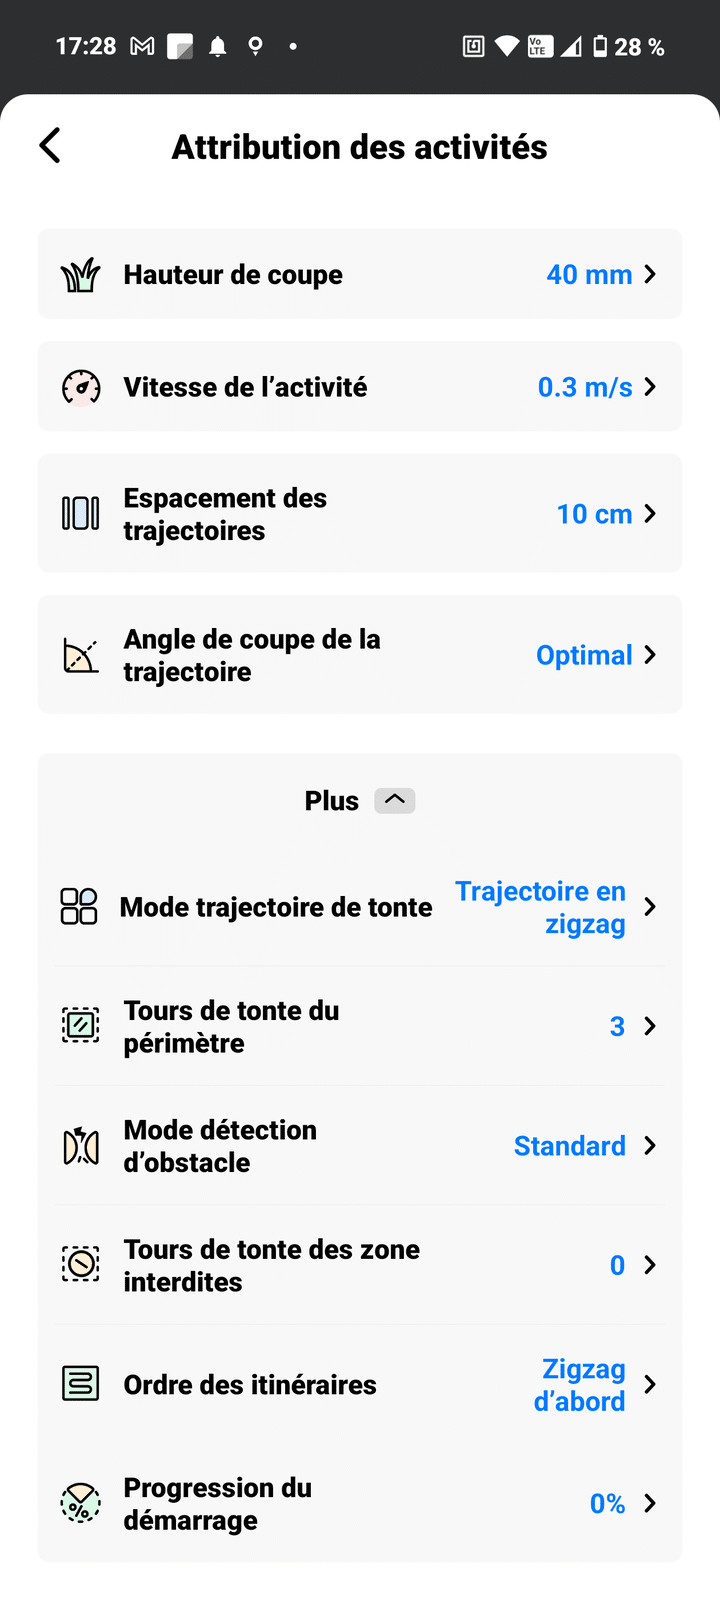The height and width of the screenshot is (1600, 720).
Task: Tap the Progression du démarrage percent icon
Action: click(x=81, y=1504)
